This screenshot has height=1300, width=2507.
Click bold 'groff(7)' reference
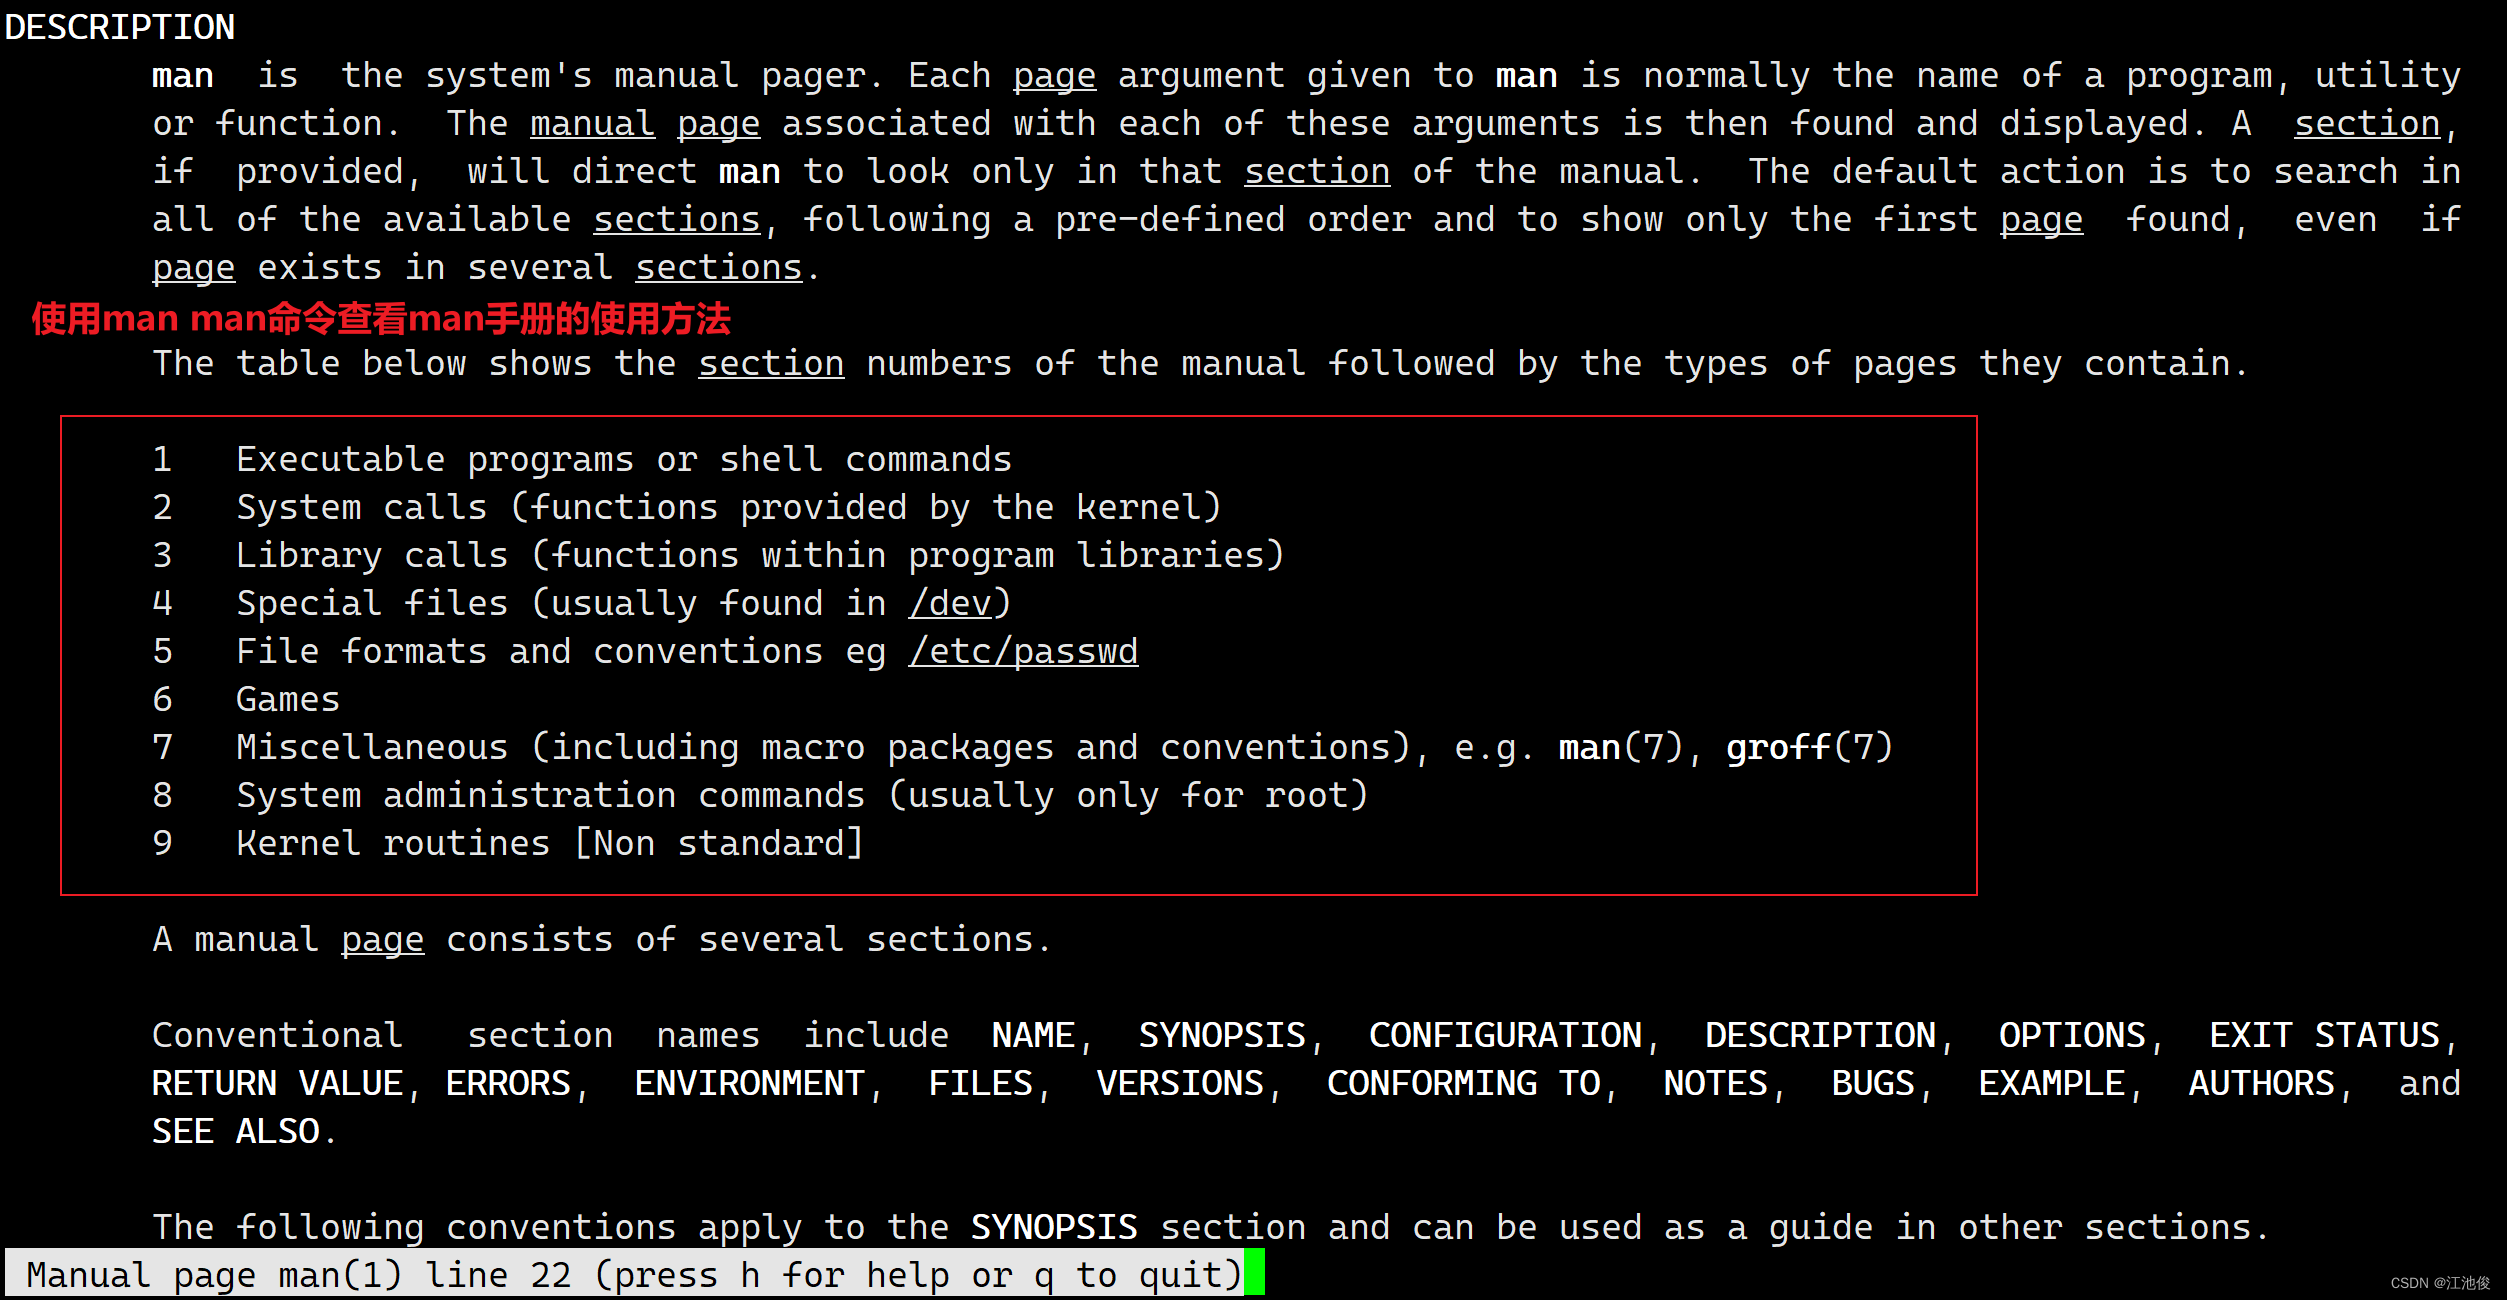click(x=1810, y=747)
